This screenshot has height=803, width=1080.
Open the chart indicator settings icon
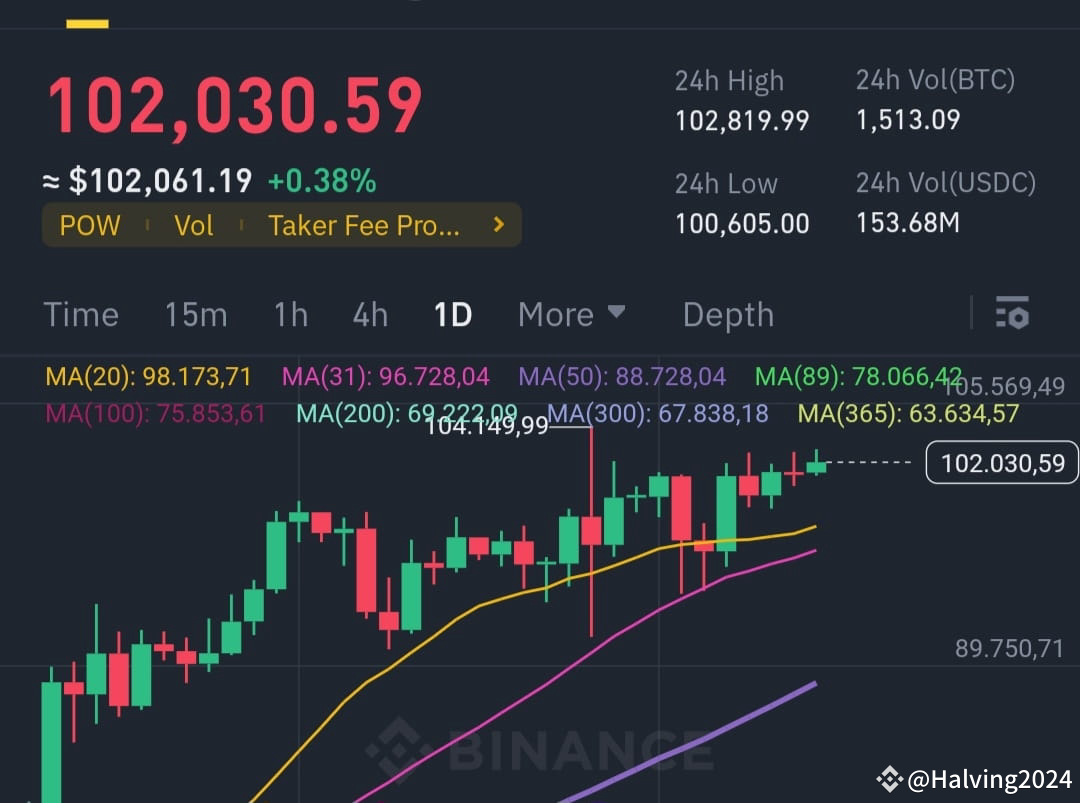[x=1014, y=314]
